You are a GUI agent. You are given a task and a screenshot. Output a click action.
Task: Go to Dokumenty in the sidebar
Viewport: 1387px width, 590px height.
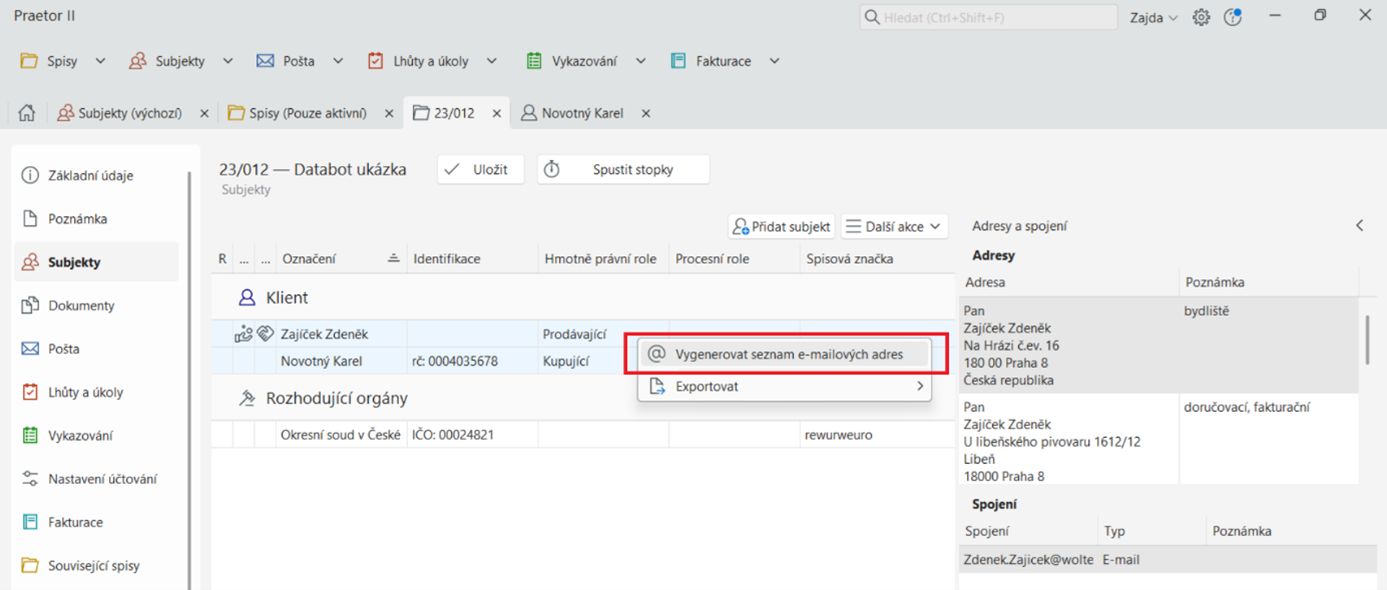pyautogui.click(x=81, y=306)
